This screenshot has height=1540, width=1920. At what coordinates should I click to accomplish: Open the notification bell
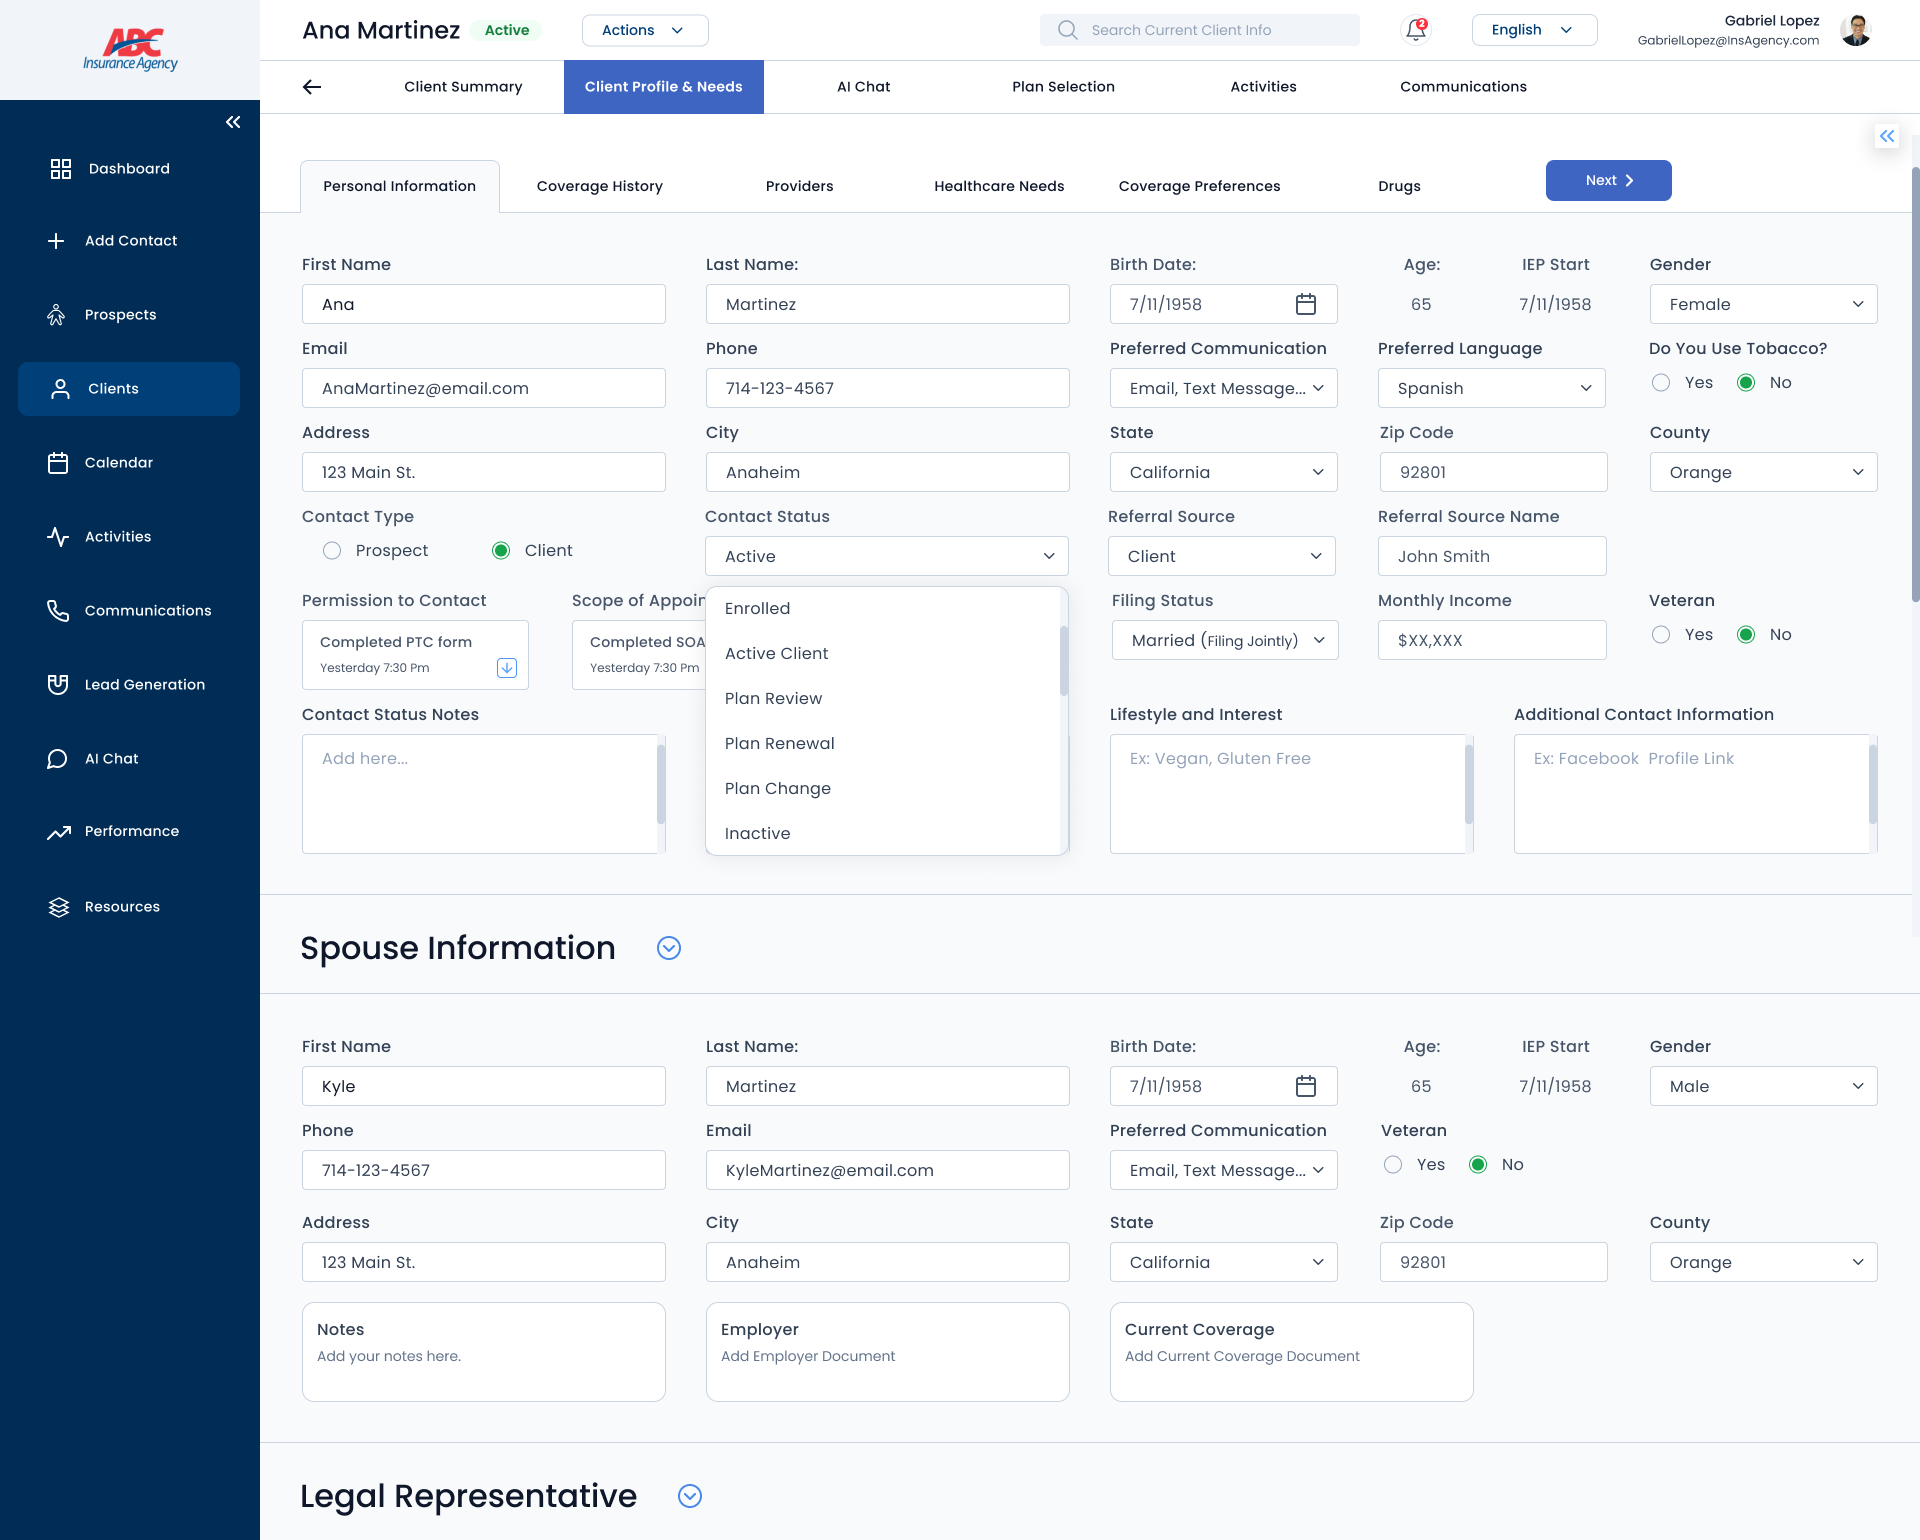tap(1414, 29)
